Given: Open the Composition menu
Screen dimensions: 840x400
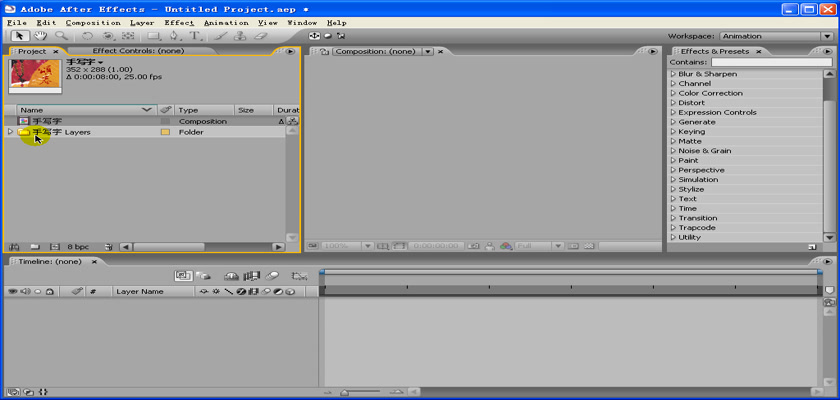Looking at the screenshot, I should [x=93, y=22].
